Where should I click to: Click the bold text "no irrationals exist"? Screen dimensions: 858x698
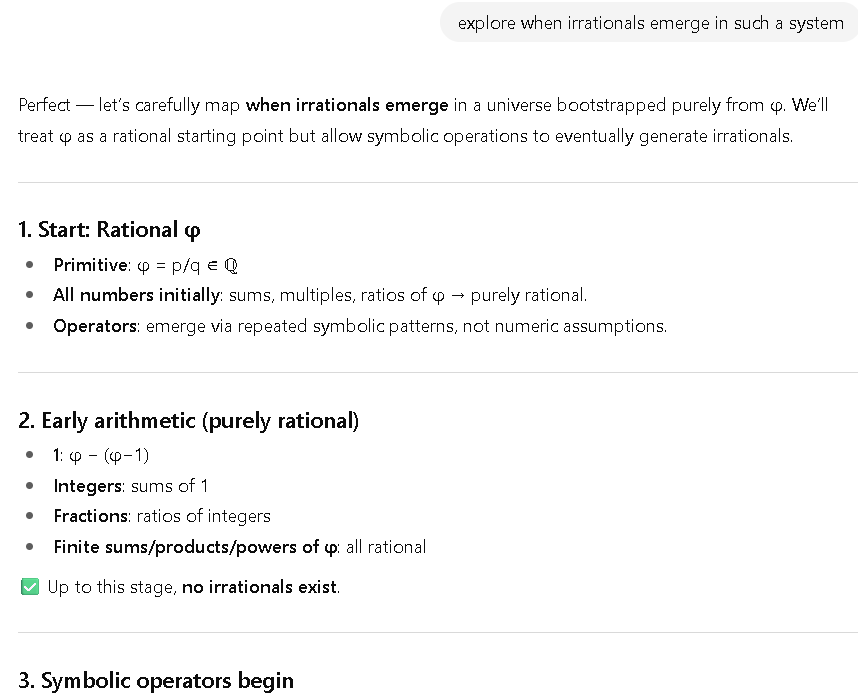coord(260,587)
